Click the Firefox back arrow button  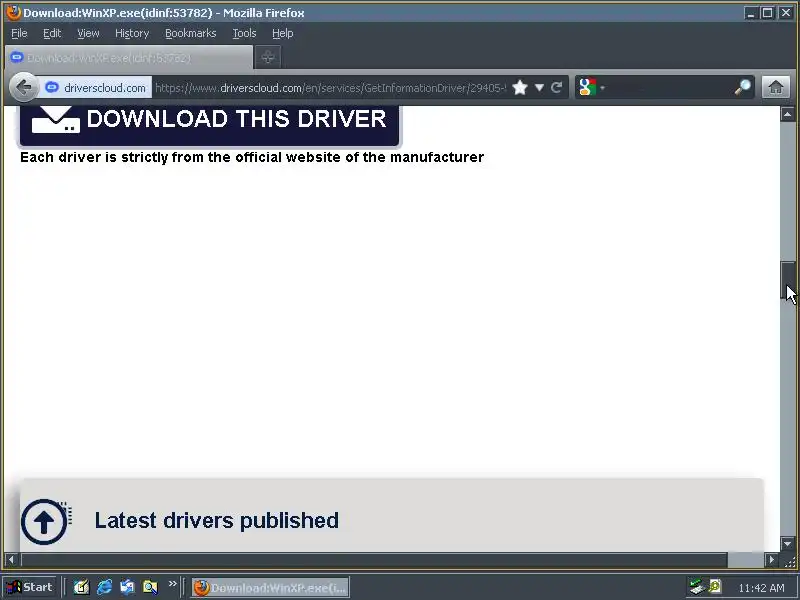[x=23, y=88]
